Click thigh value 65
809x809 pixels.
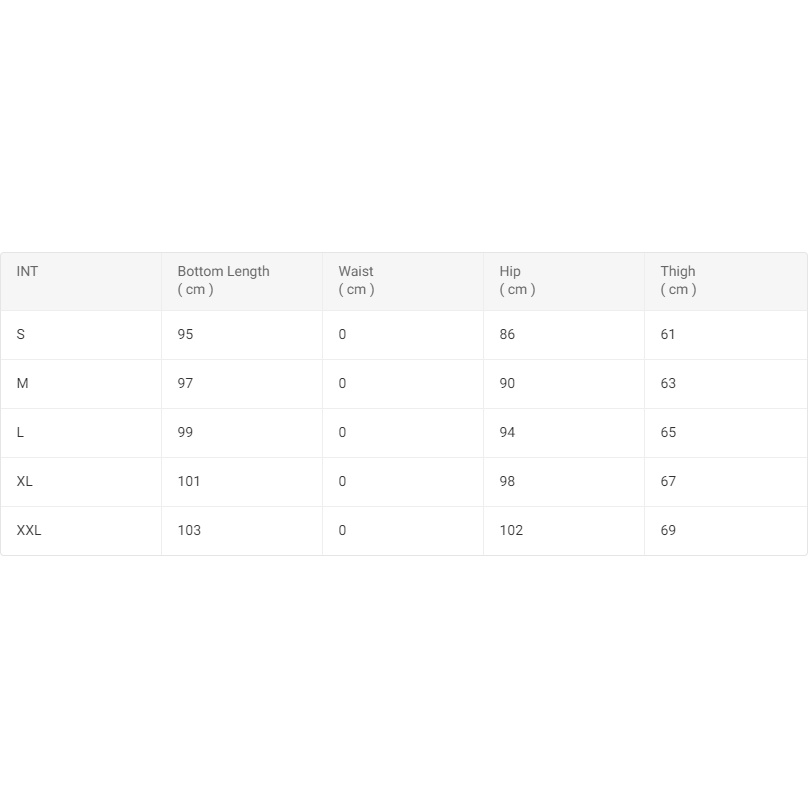(x=668, y=433)
